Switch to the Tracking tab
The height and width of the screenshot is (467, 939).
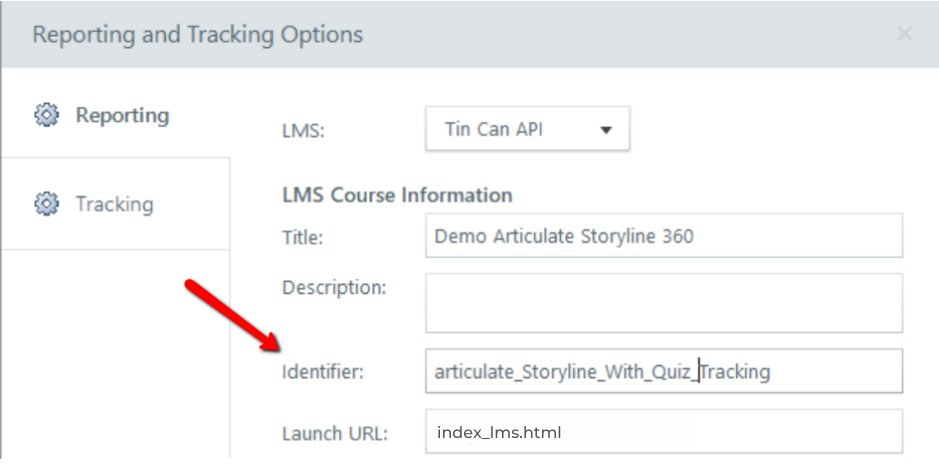[116, 204]
